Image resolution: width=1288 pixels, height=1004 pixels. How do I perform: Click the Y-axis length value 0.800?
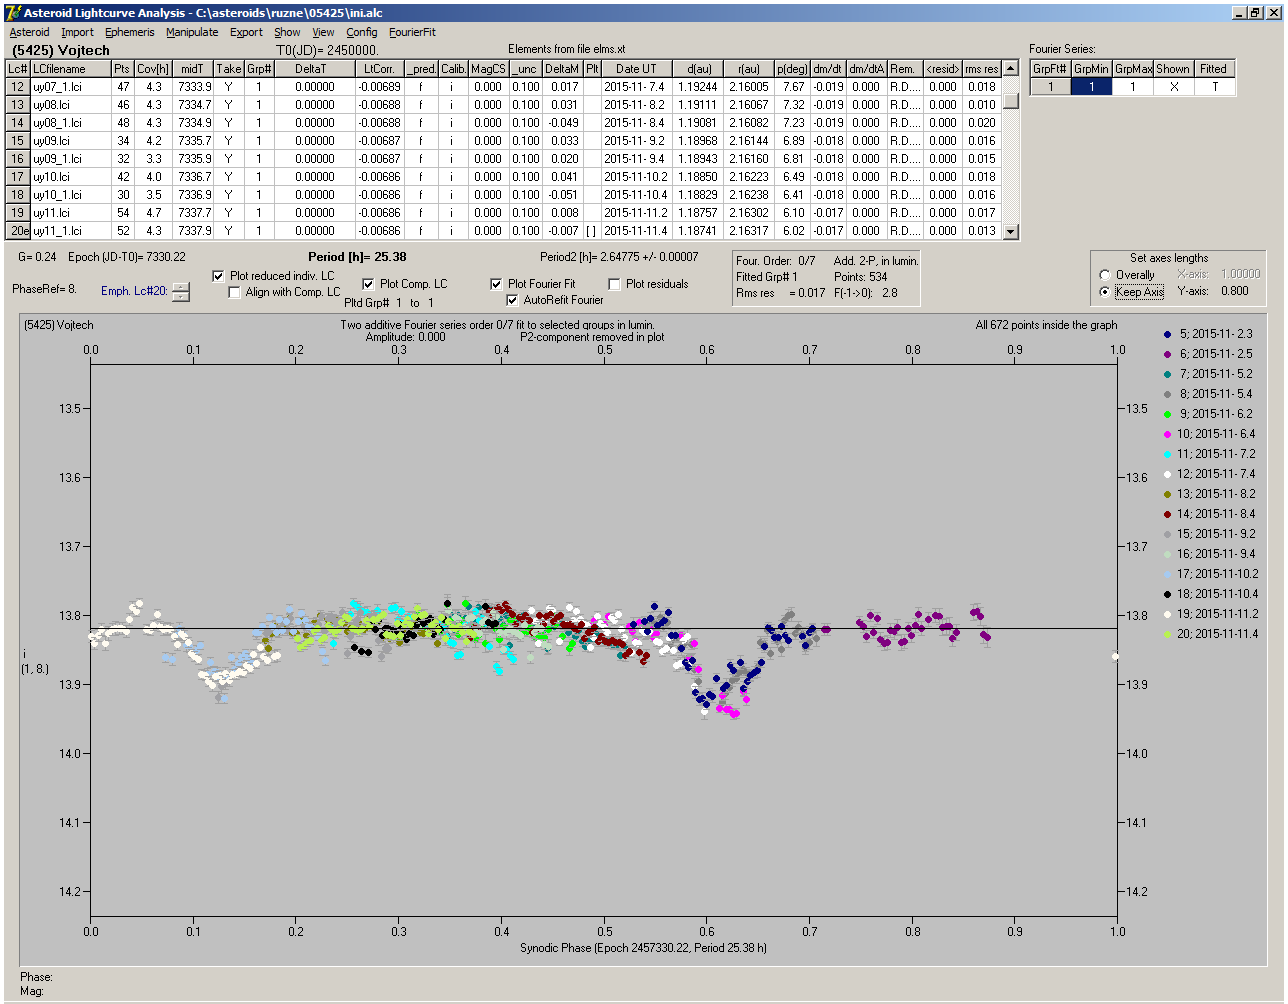[1235, 292]
